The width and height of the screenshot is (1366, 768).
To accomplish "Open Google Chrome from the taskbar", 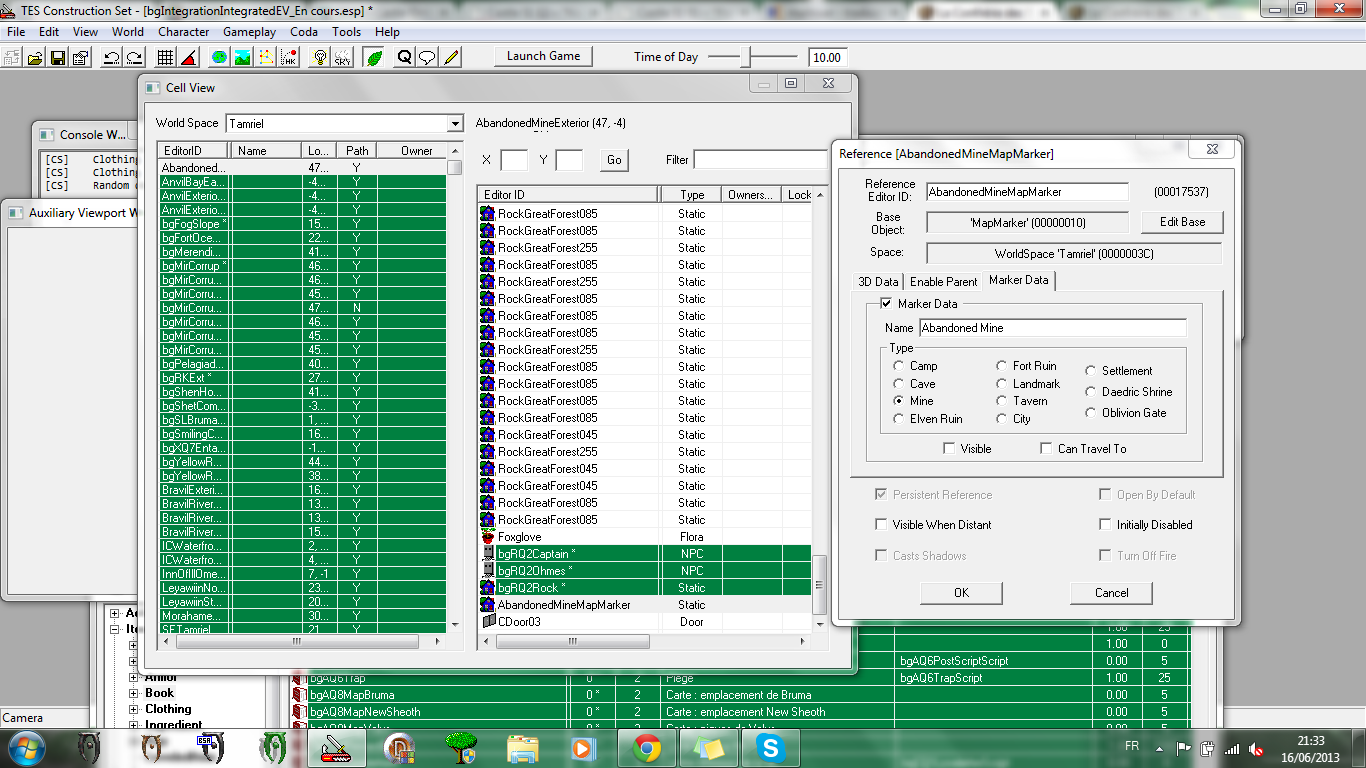I will click(646, 747).
